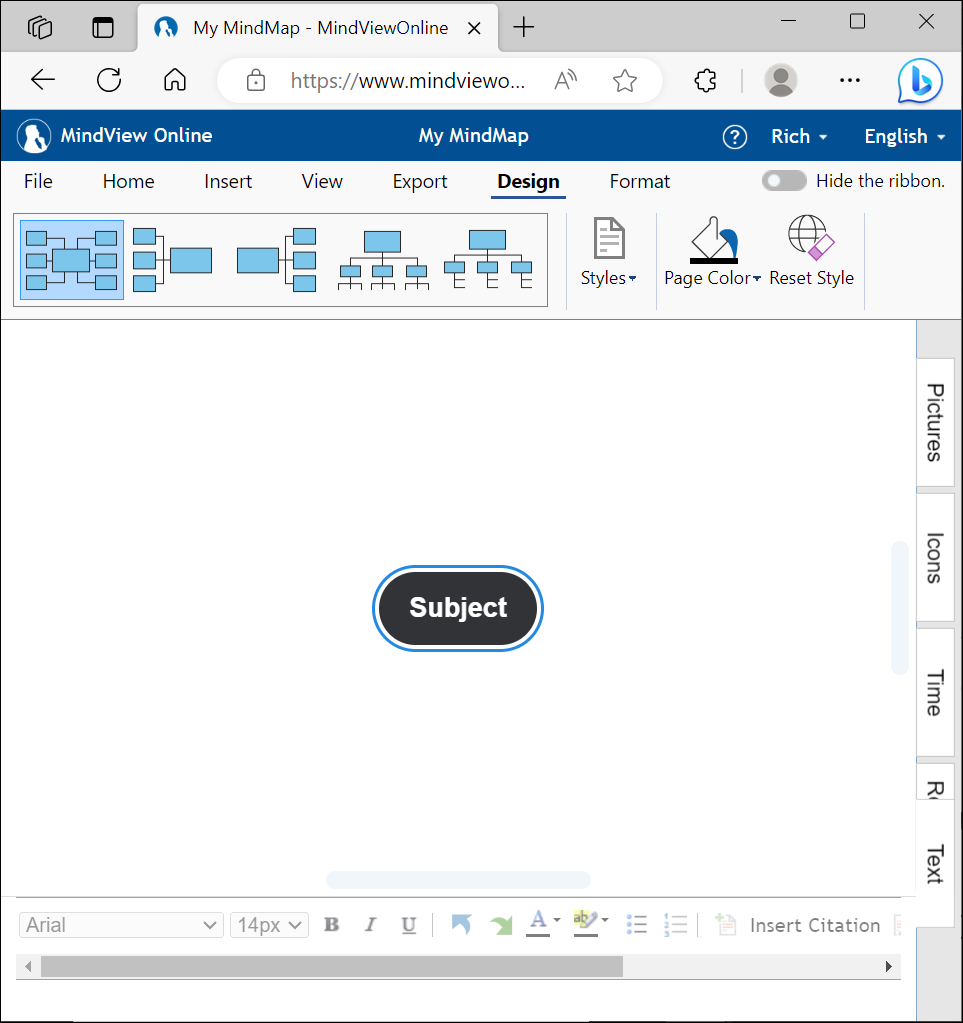Toggle bold text formatting
This screenshot has width=963, height=1023.
332,925
